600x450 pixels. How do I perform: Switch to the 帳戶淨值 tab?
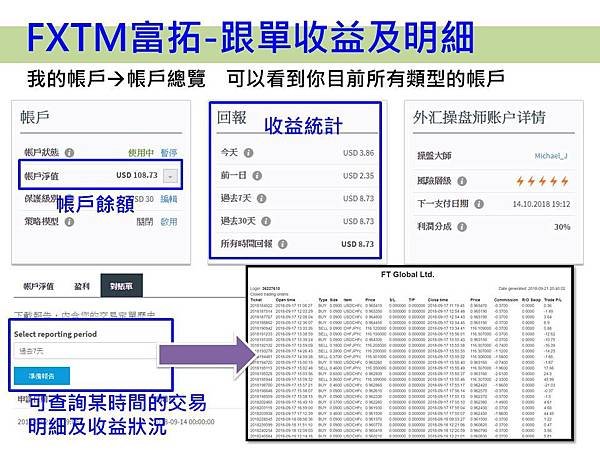point(38,286)
